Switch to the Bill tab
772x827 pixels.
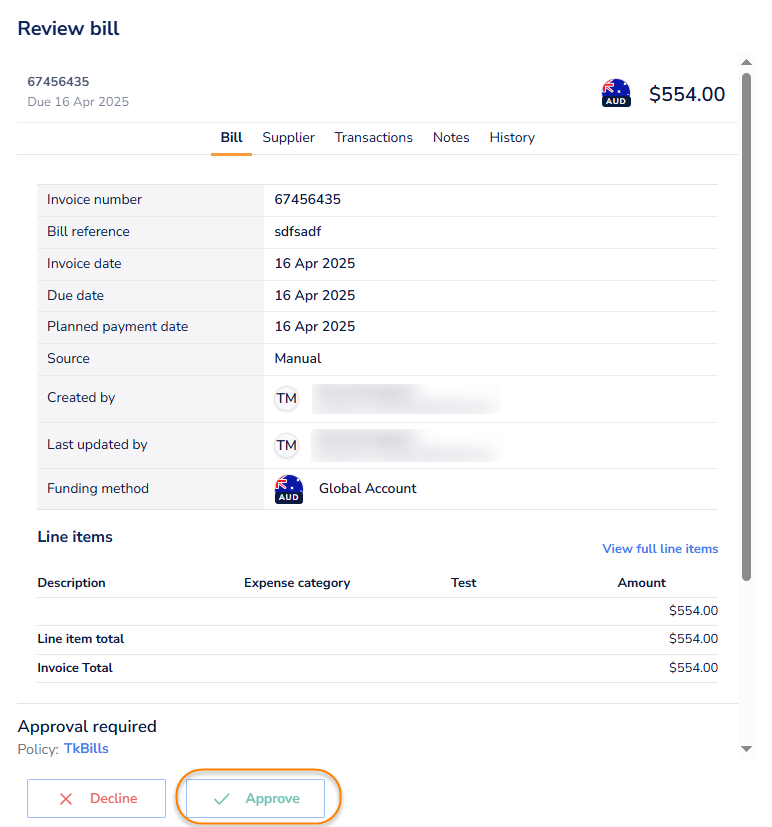pos(231,138)
